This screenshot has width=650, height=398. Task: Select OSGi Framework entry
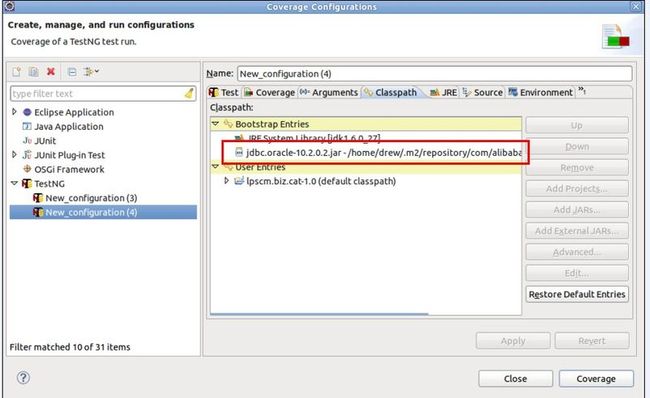pos(69,170)
